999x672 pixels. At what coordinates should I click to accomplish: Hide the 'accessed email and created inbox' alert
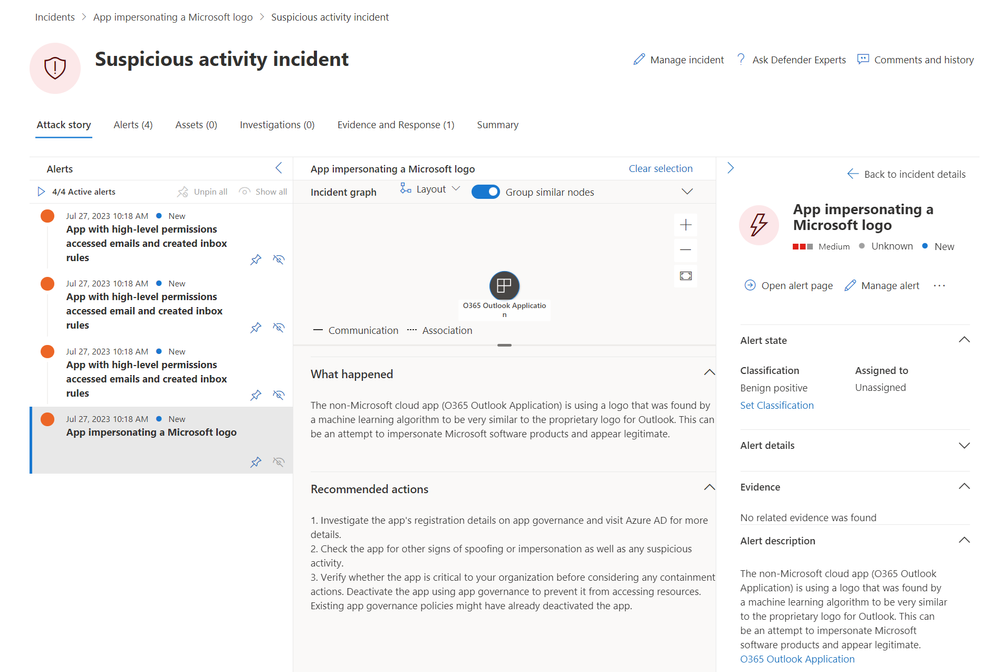pyautogui.click(x=278, y=327)
